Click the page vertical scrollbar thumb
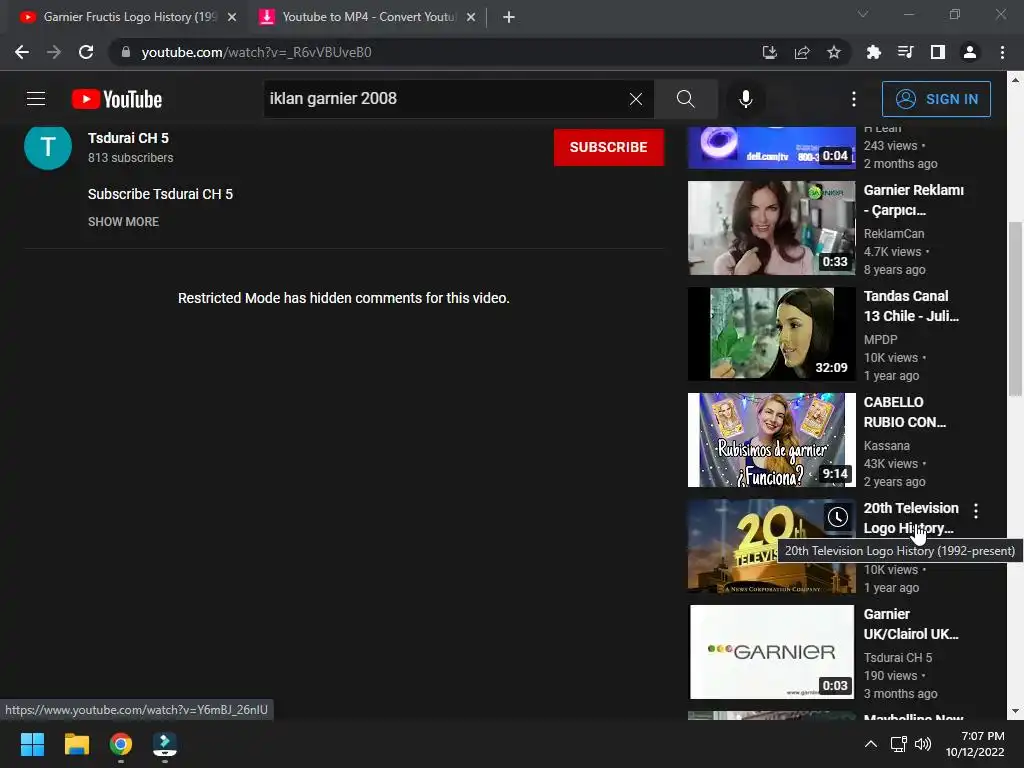Viewport: 1024px width, 768px height. click(1015, 308)
